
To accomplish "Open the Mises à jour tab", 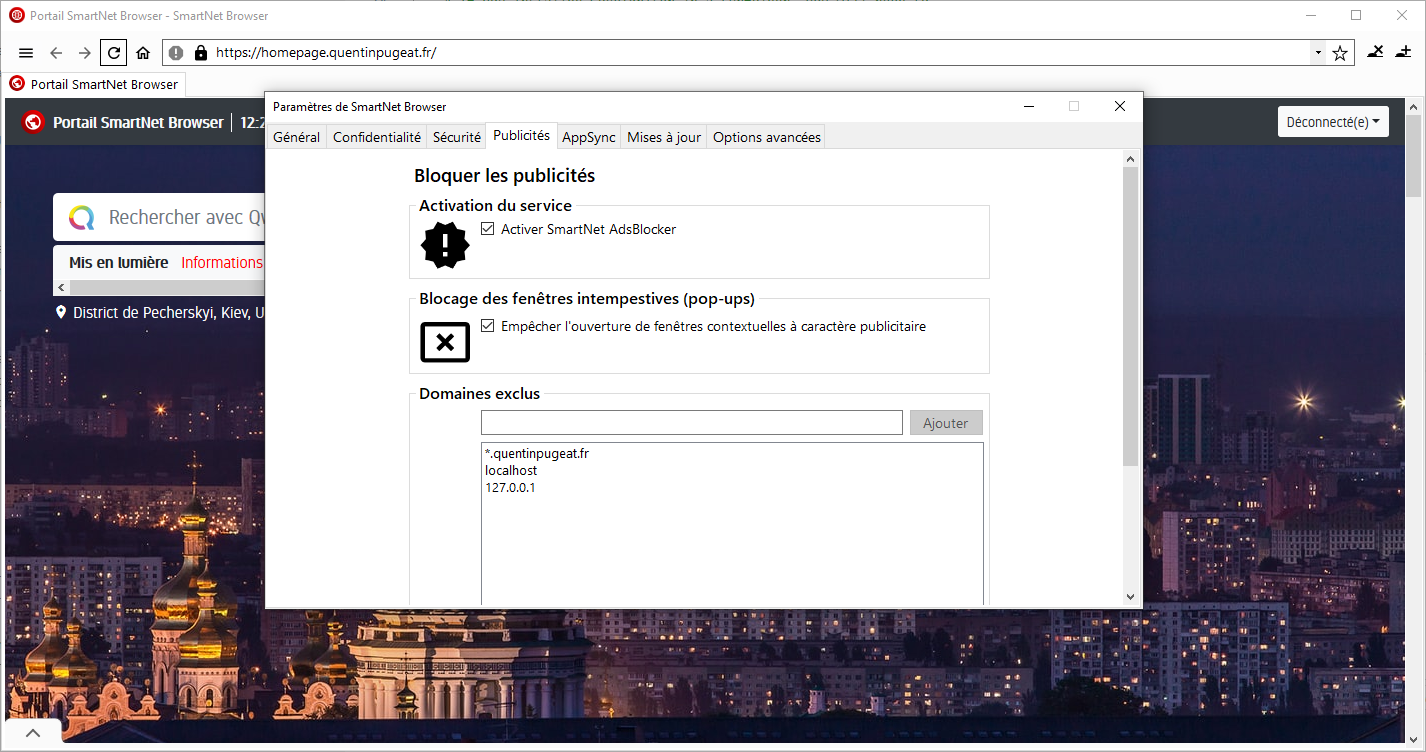I will click(x=664, y=137).
